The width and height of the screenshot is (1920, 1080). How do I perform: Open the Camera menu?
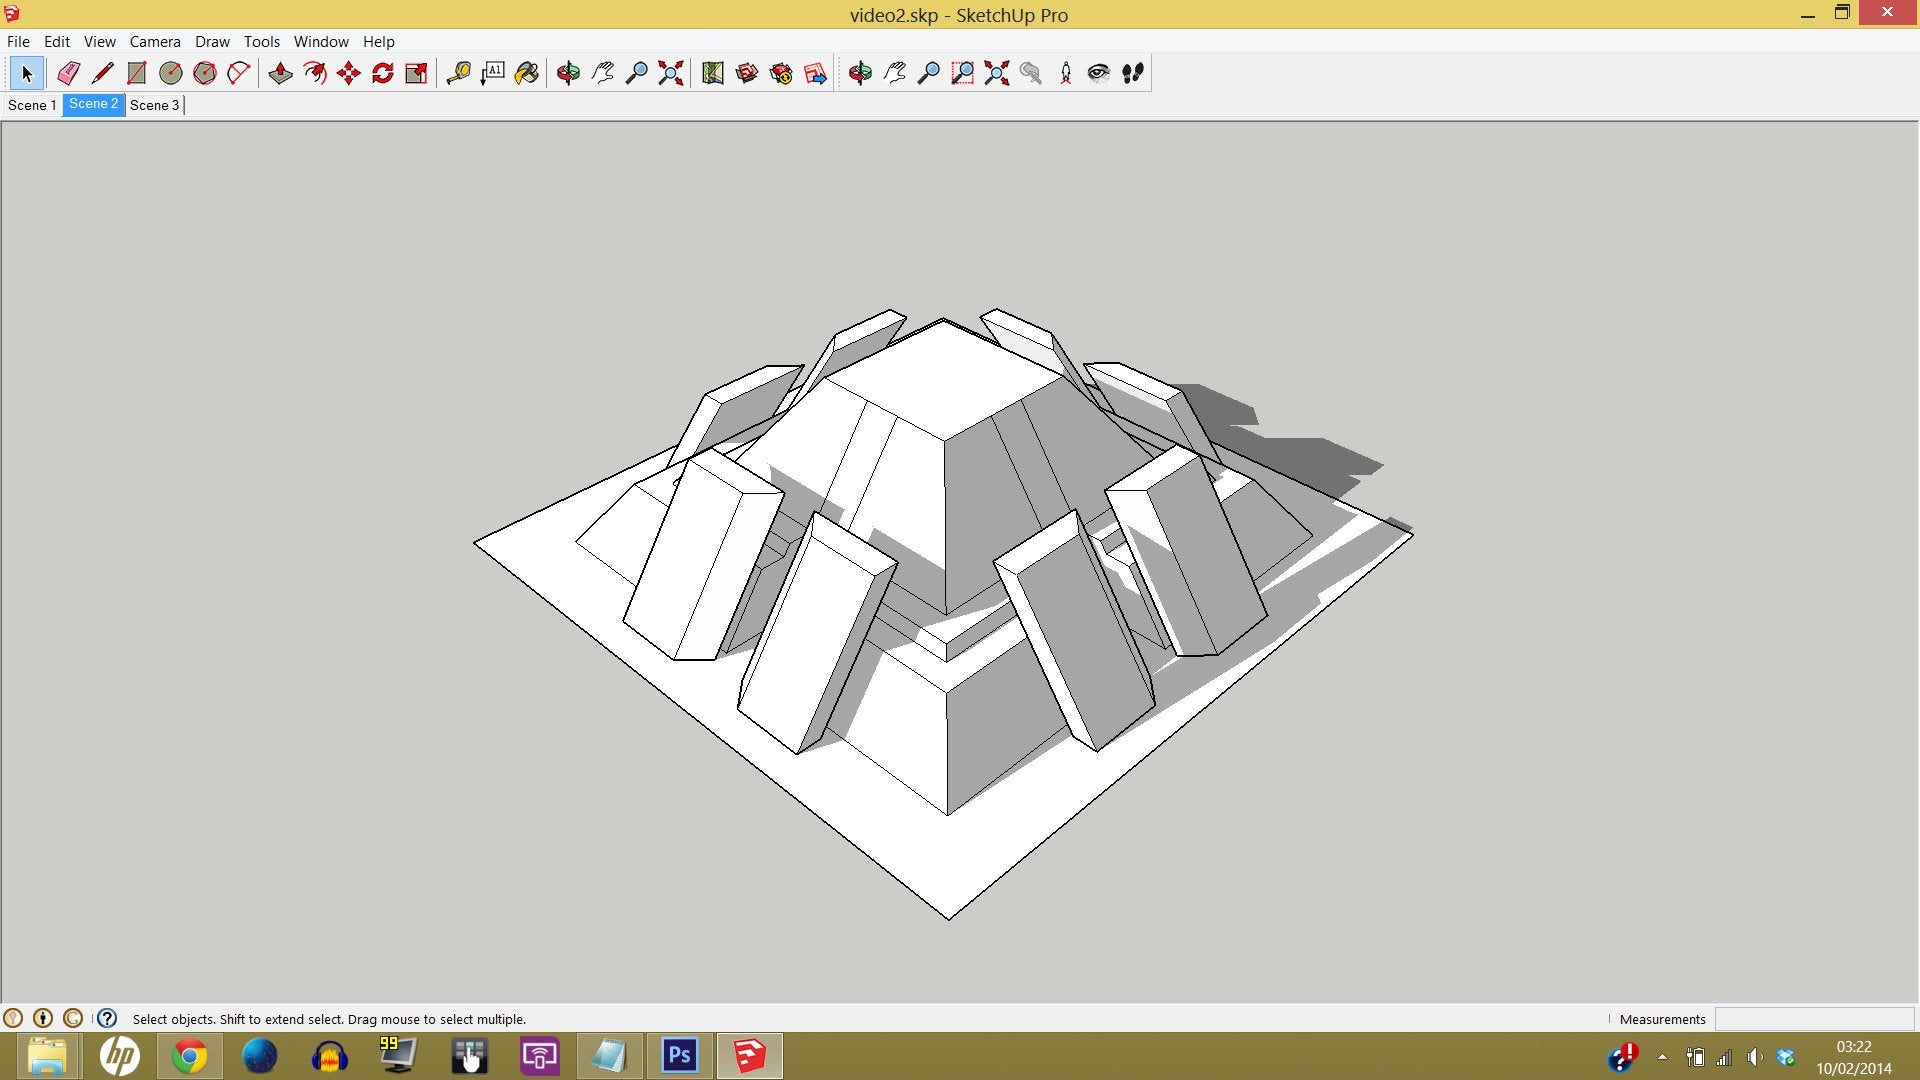(155, 41)
